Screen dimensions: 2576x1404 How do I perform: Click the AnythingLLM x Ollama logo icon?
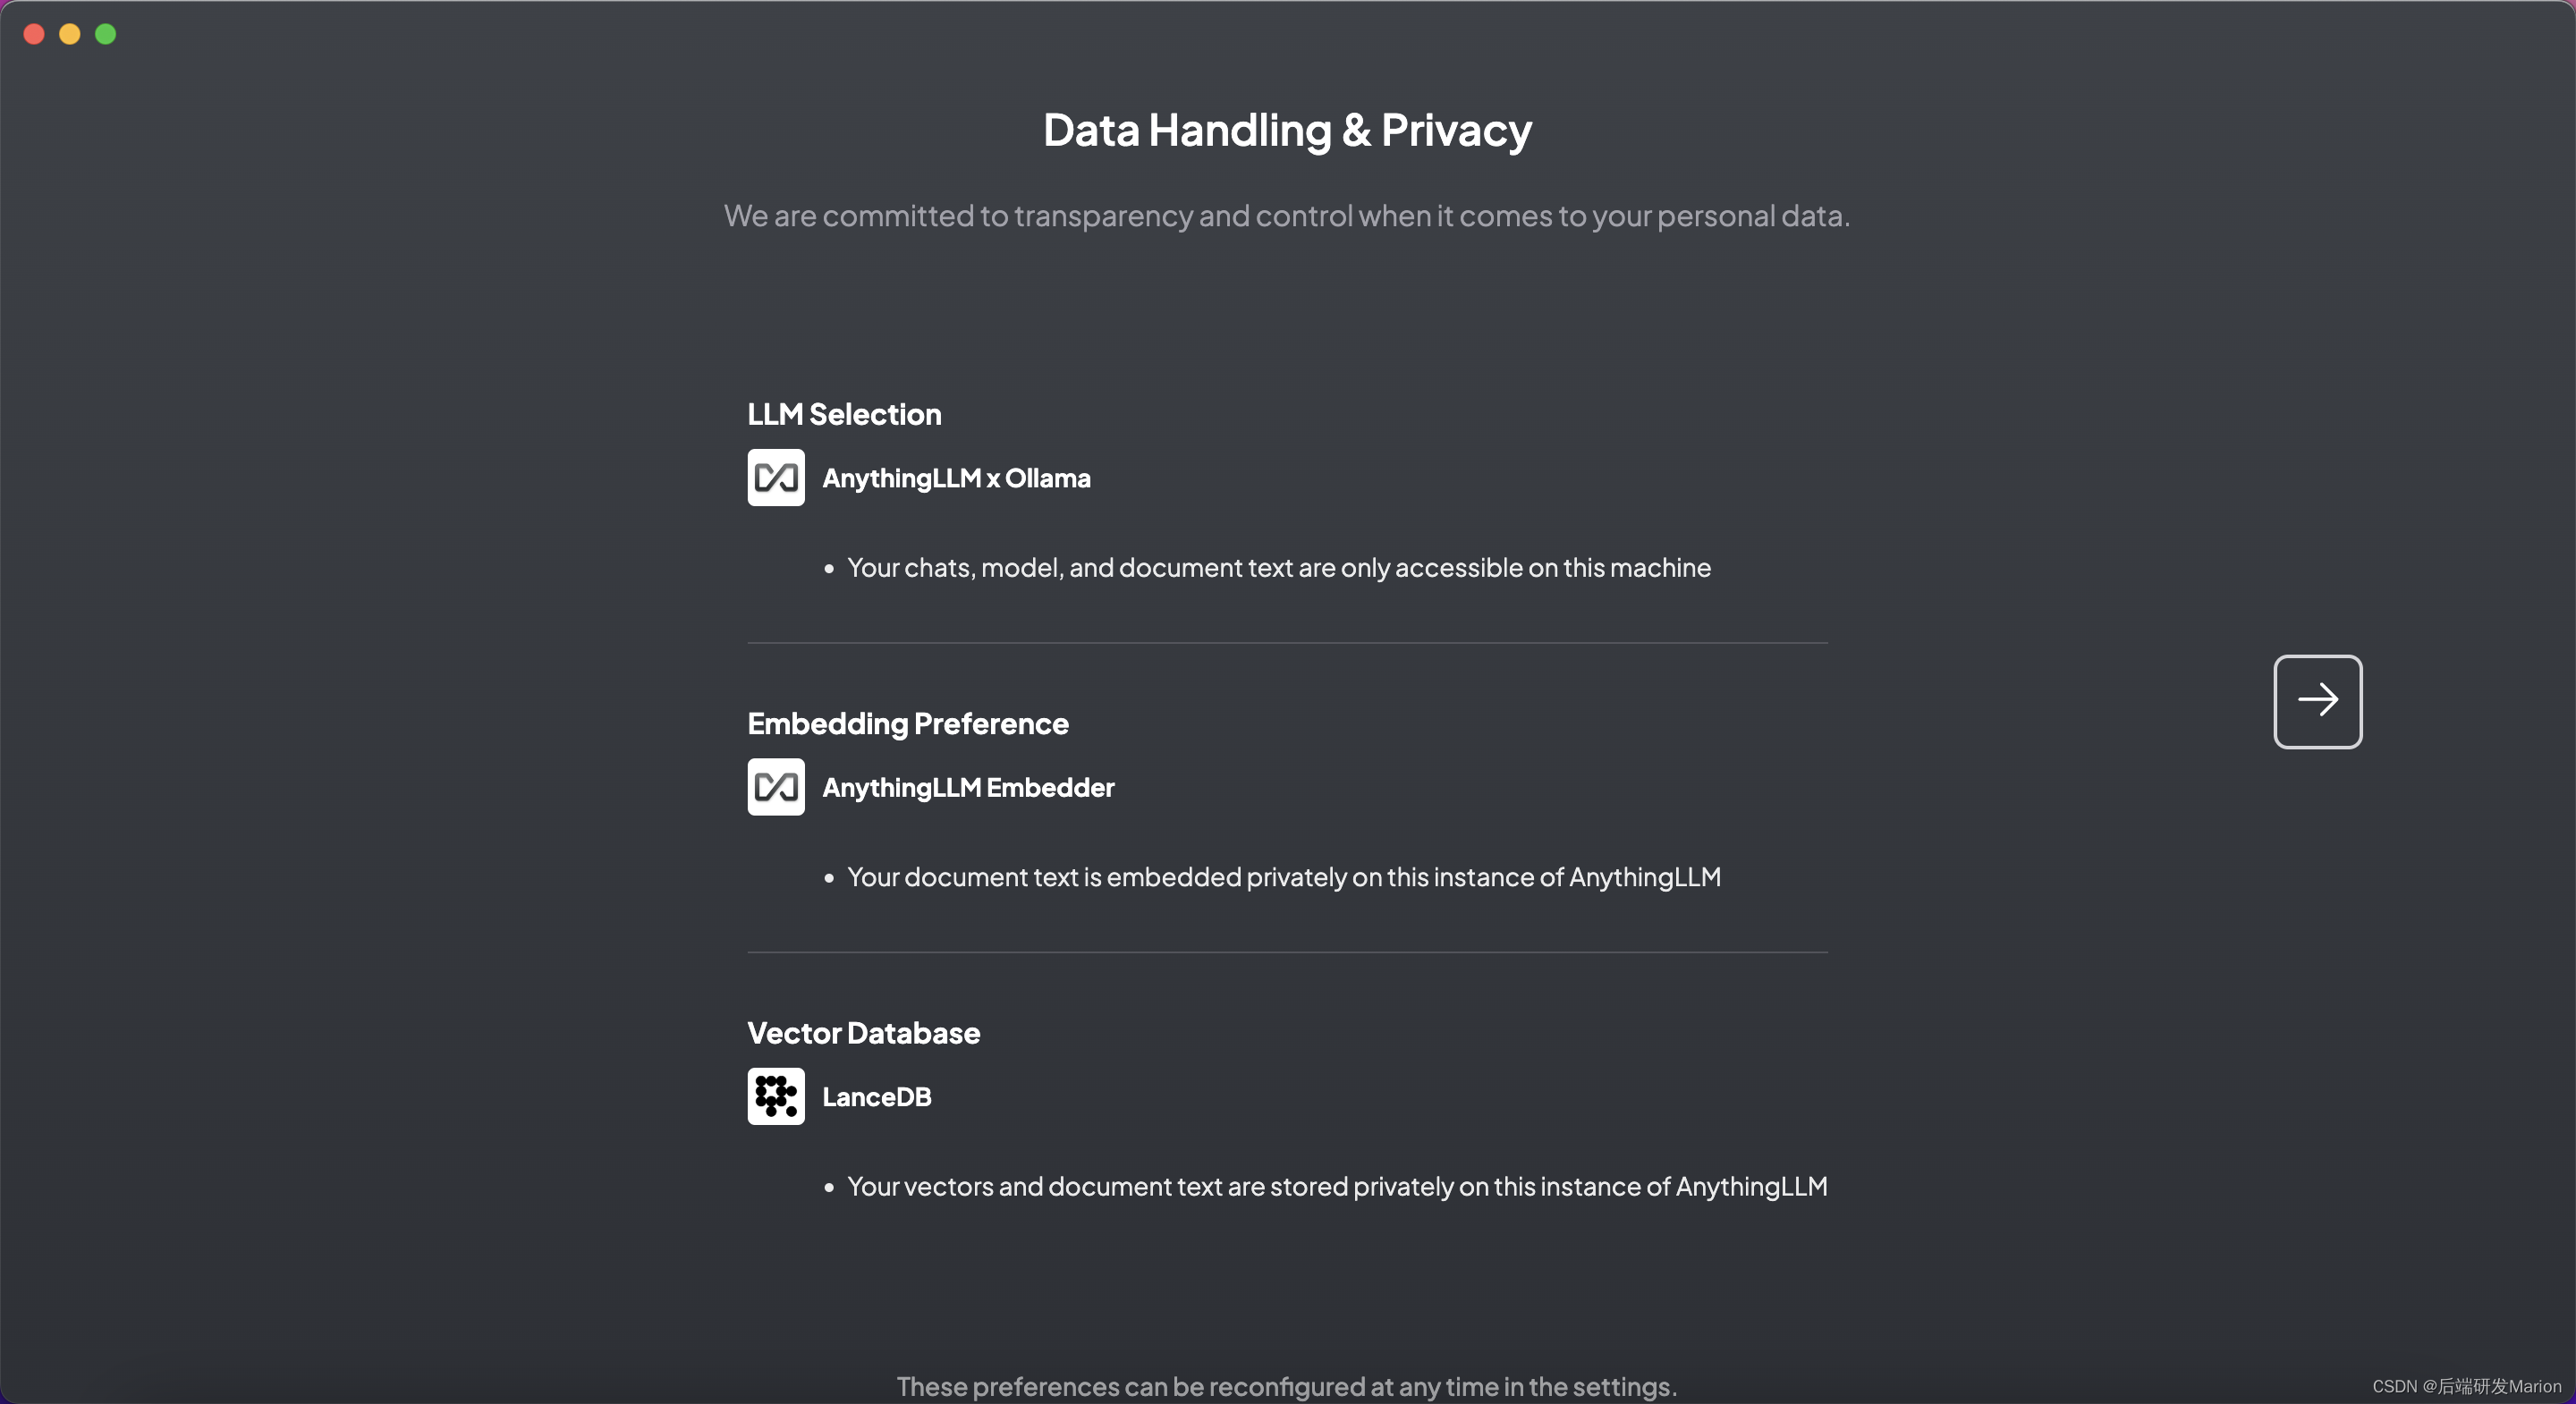776,478
